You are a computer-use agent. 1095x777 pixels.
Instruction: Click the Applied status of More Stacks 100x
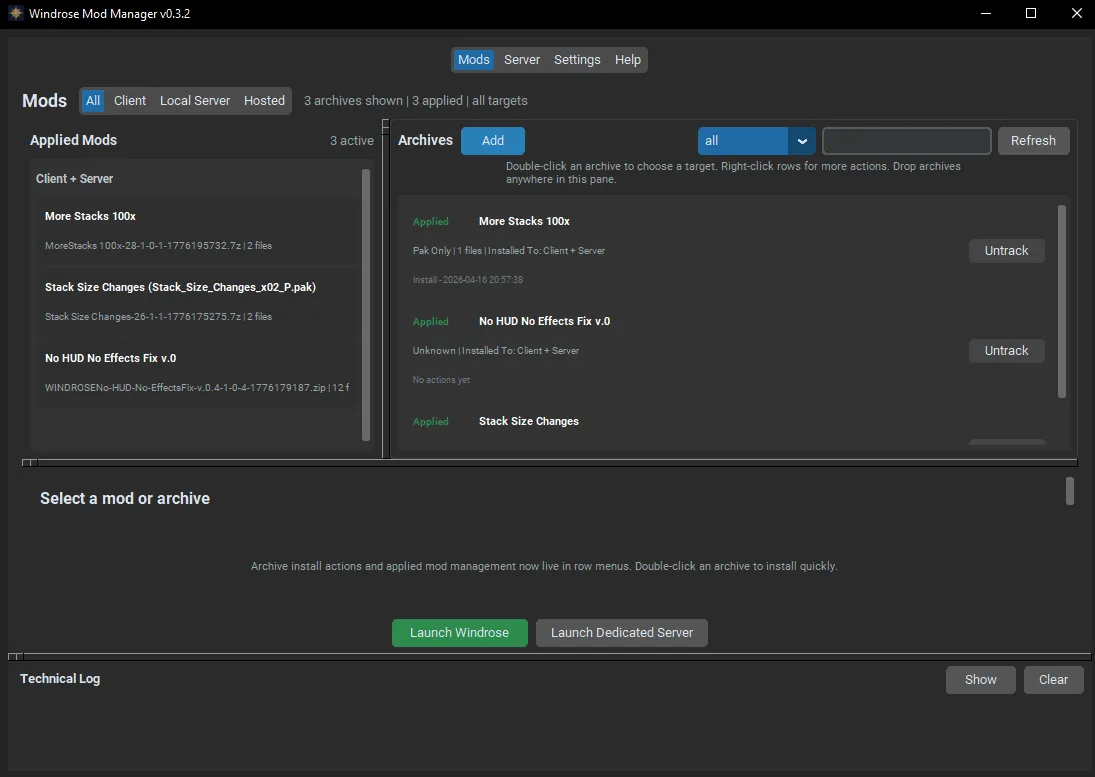(430, 221)
